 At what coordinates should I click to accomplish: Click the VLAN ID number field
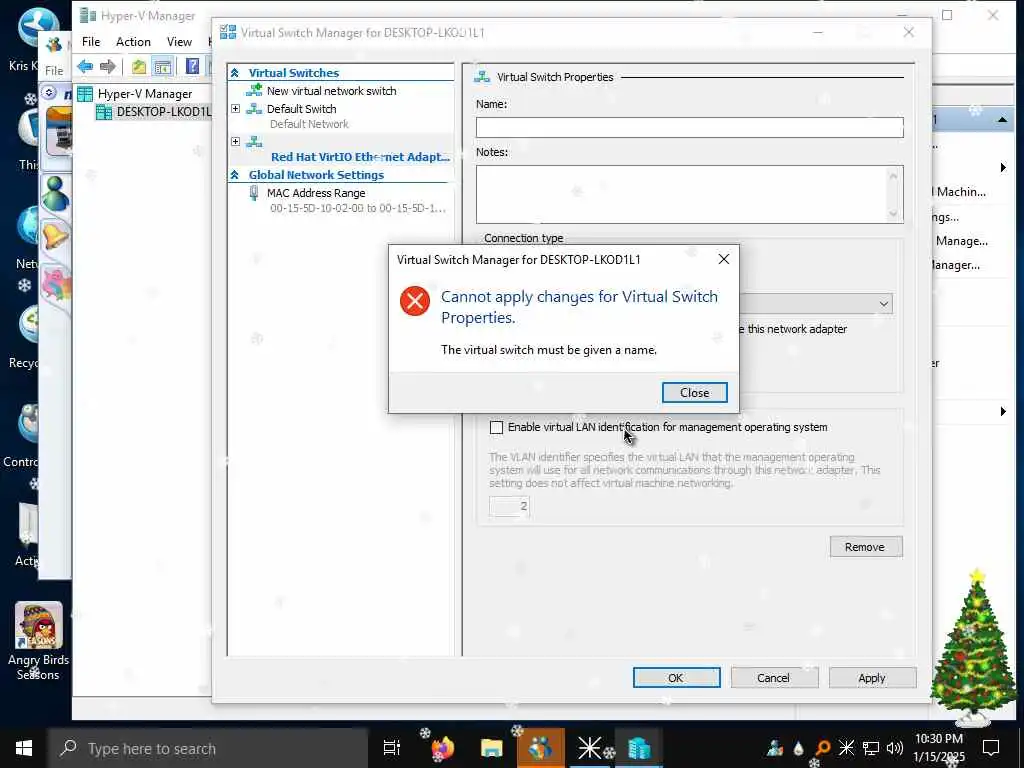tap(509, 506)
